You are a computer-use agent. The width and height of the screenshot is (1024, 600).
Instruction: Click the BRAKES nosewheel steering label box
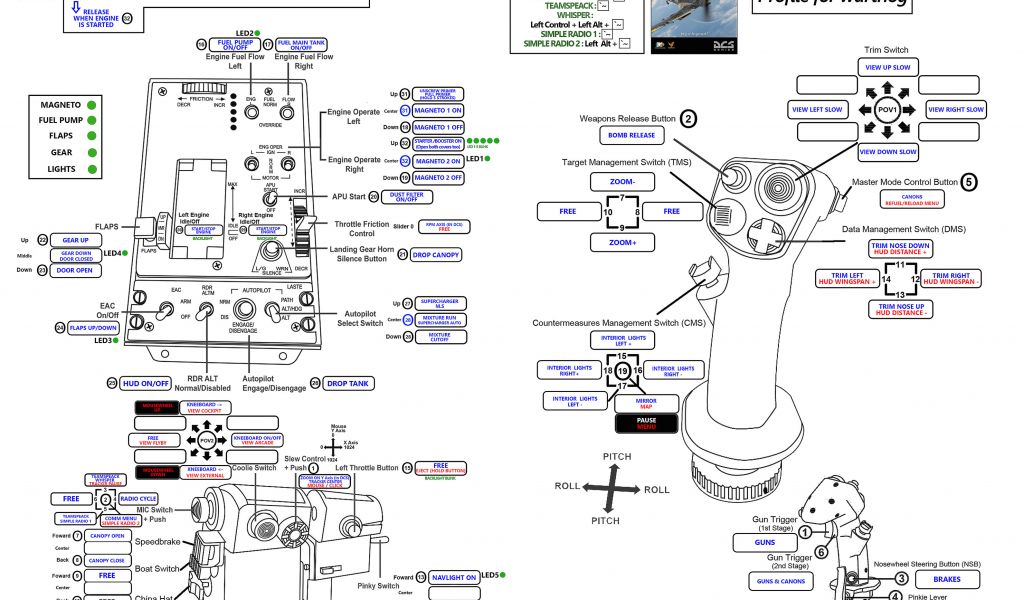[947, 579]
